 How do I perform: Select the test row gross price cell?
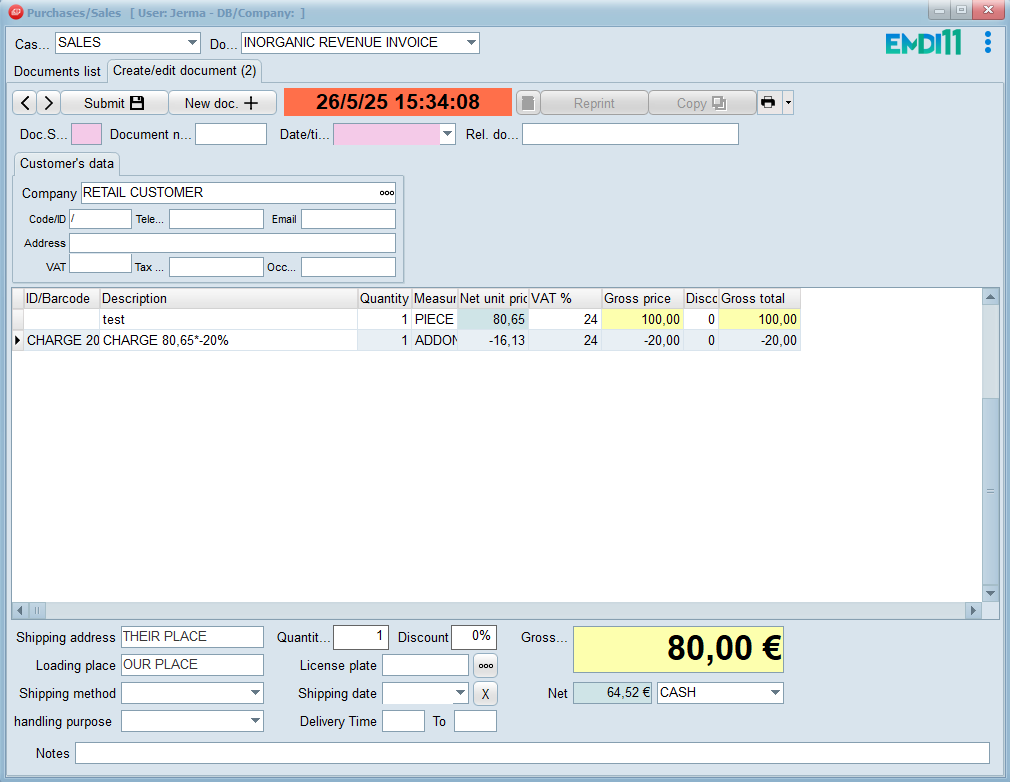(x=642, y=320)
